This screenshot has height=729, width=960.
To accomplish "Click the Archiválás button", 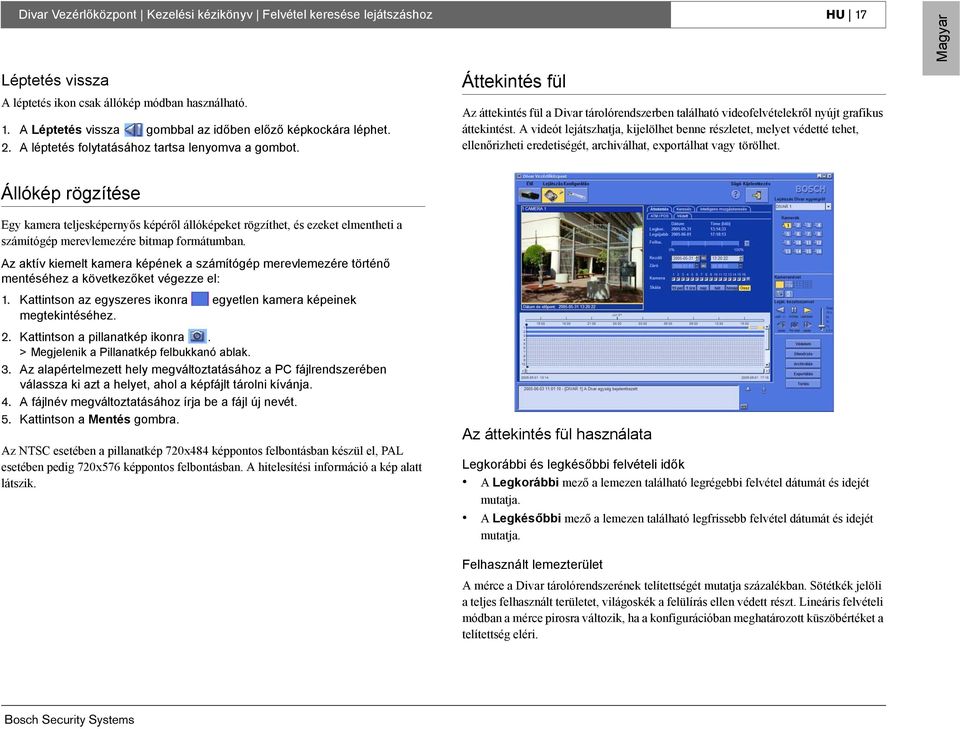I will tap(803, 364).
